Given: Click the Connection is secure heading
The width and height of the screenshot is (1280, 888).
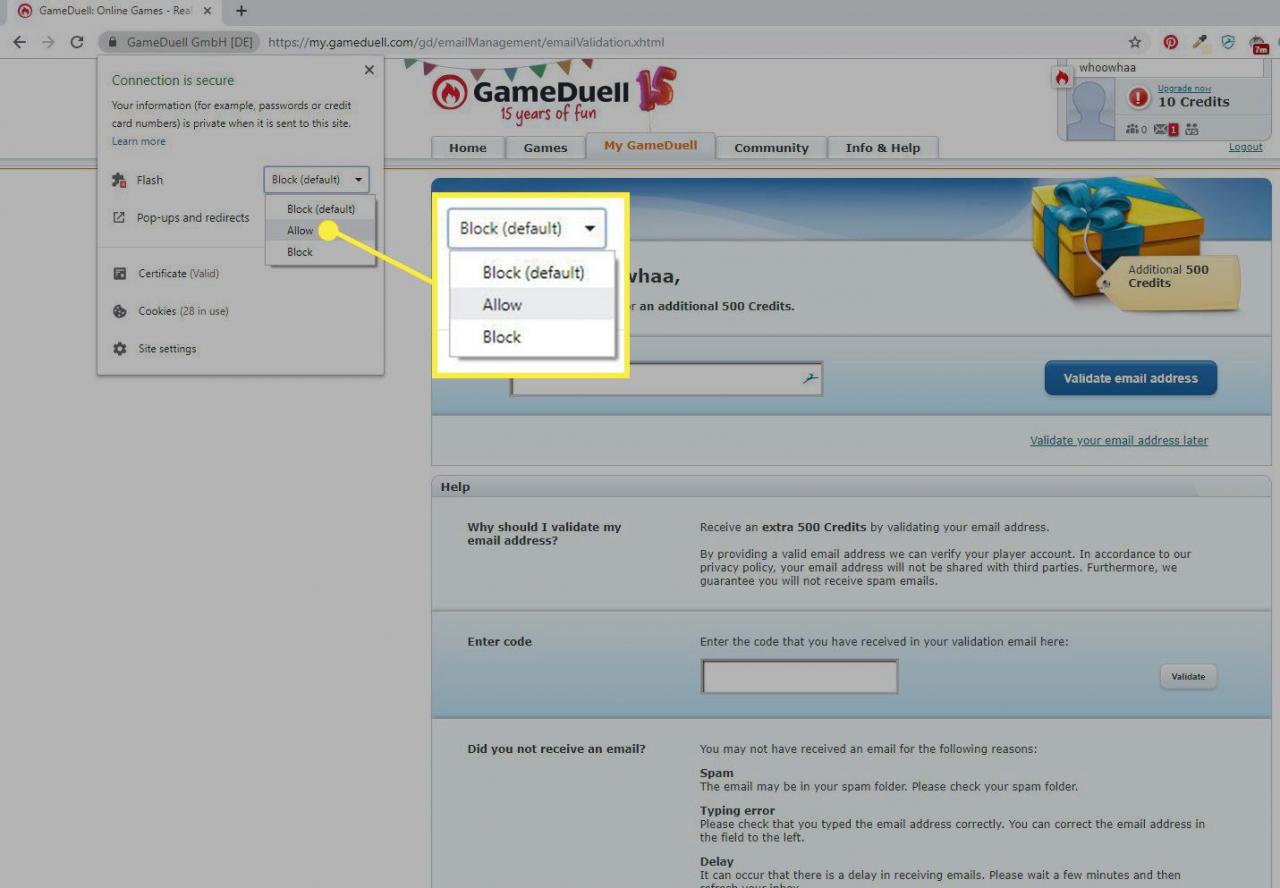Looking at the screenshot, I should pyautogui.click(x=173, y=80).
